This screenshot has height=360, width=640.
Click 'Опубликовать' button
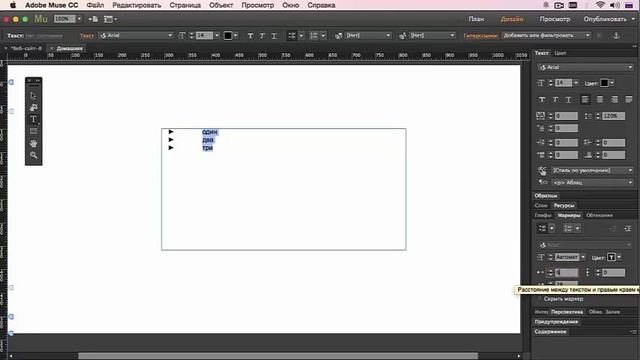tap(605, 19)
